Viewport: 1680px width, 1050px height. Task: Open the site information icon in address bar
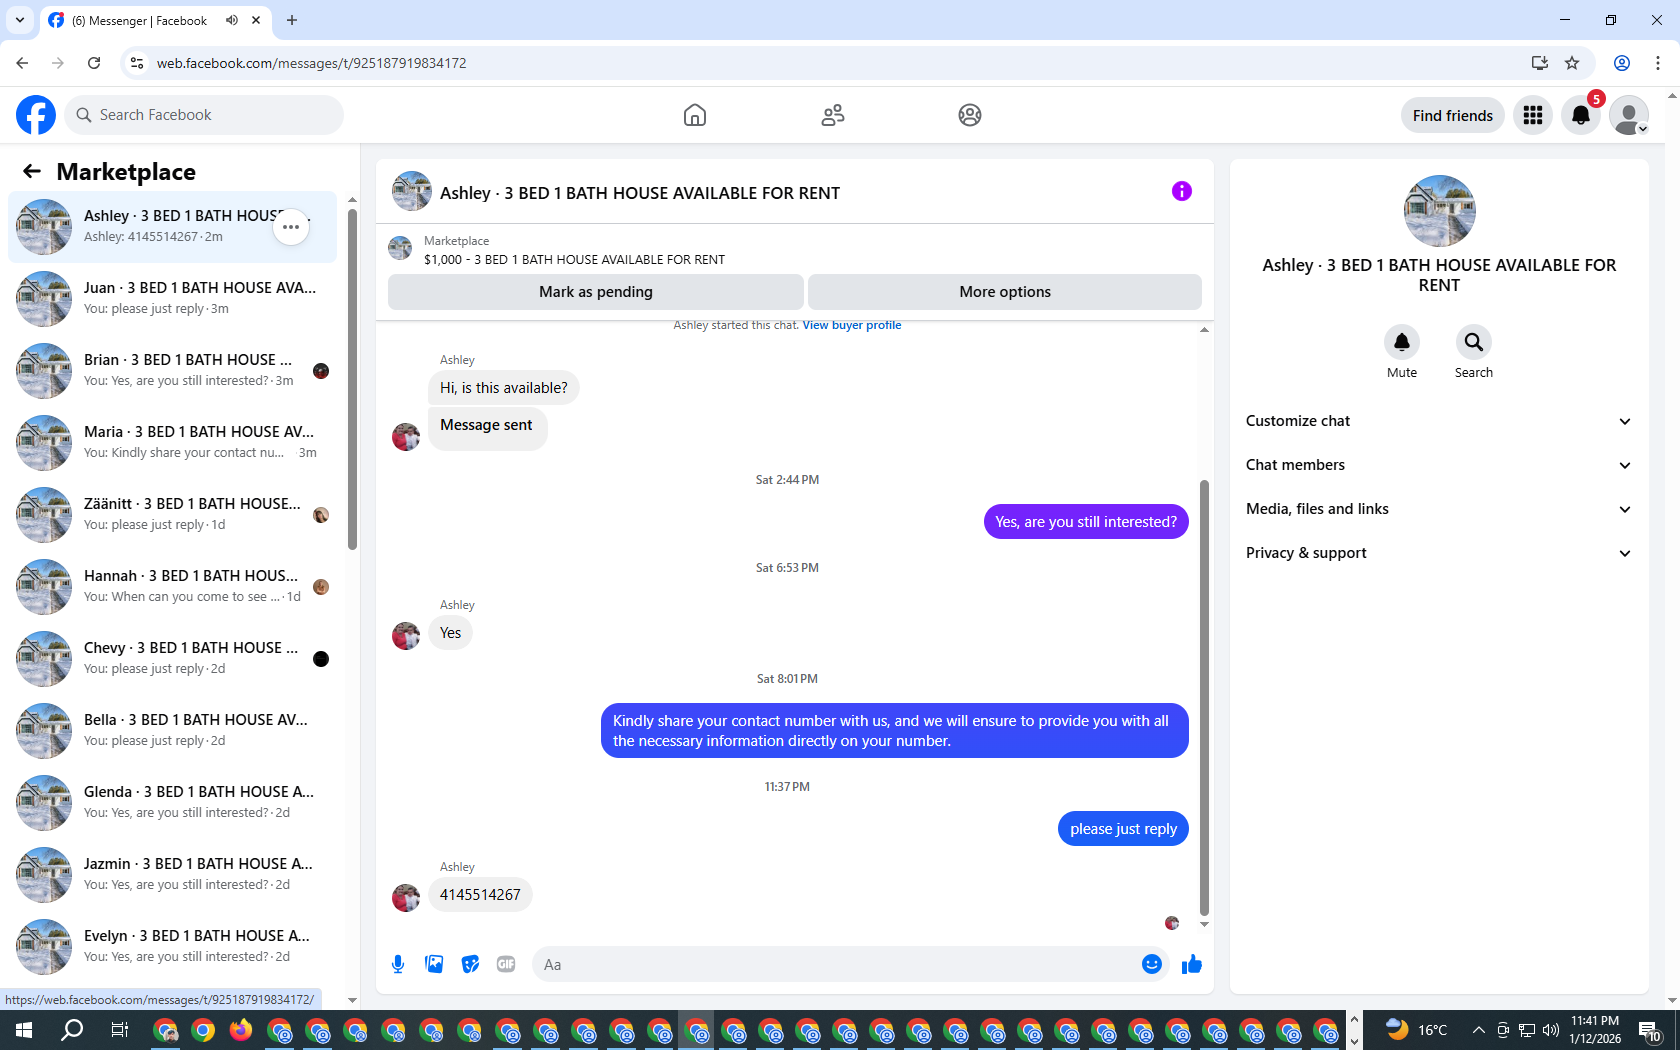(x=137, y=63)
